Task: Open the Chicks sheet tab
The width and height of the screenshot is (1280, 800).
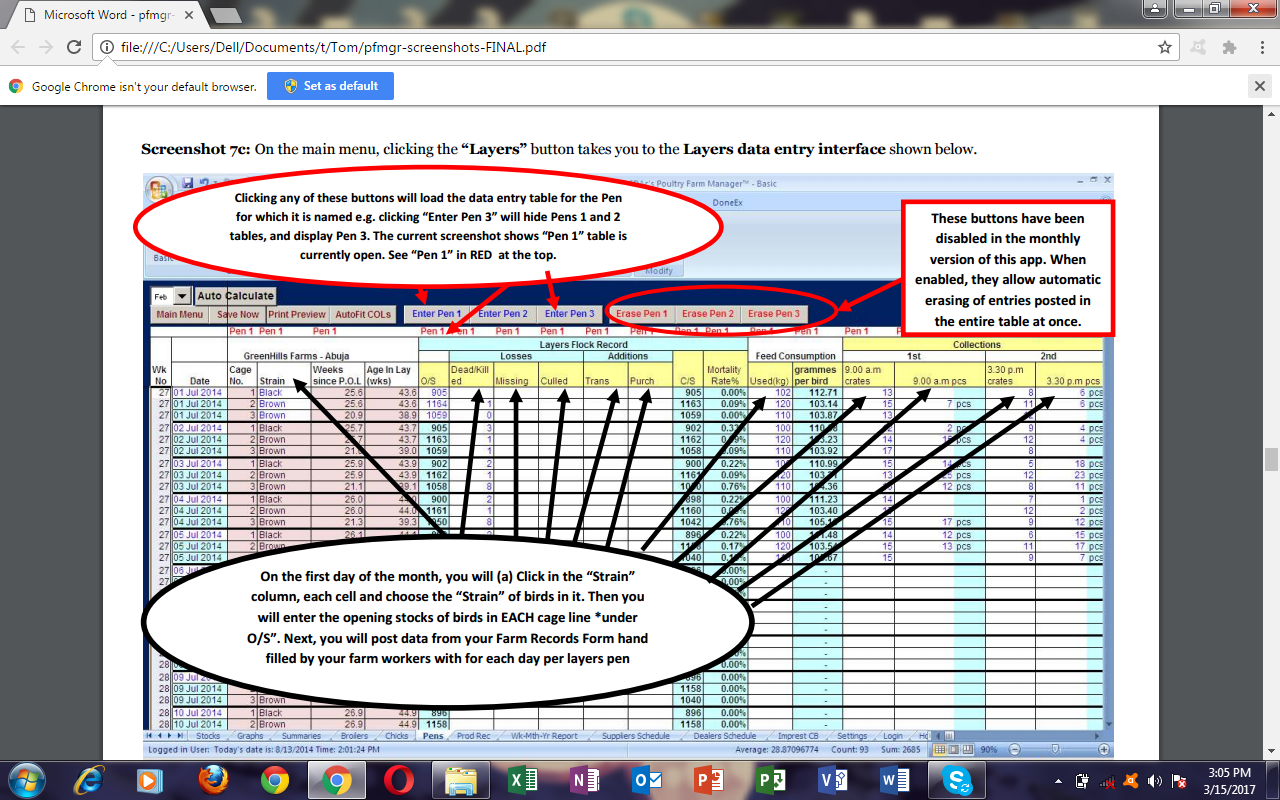Action: 396,736
